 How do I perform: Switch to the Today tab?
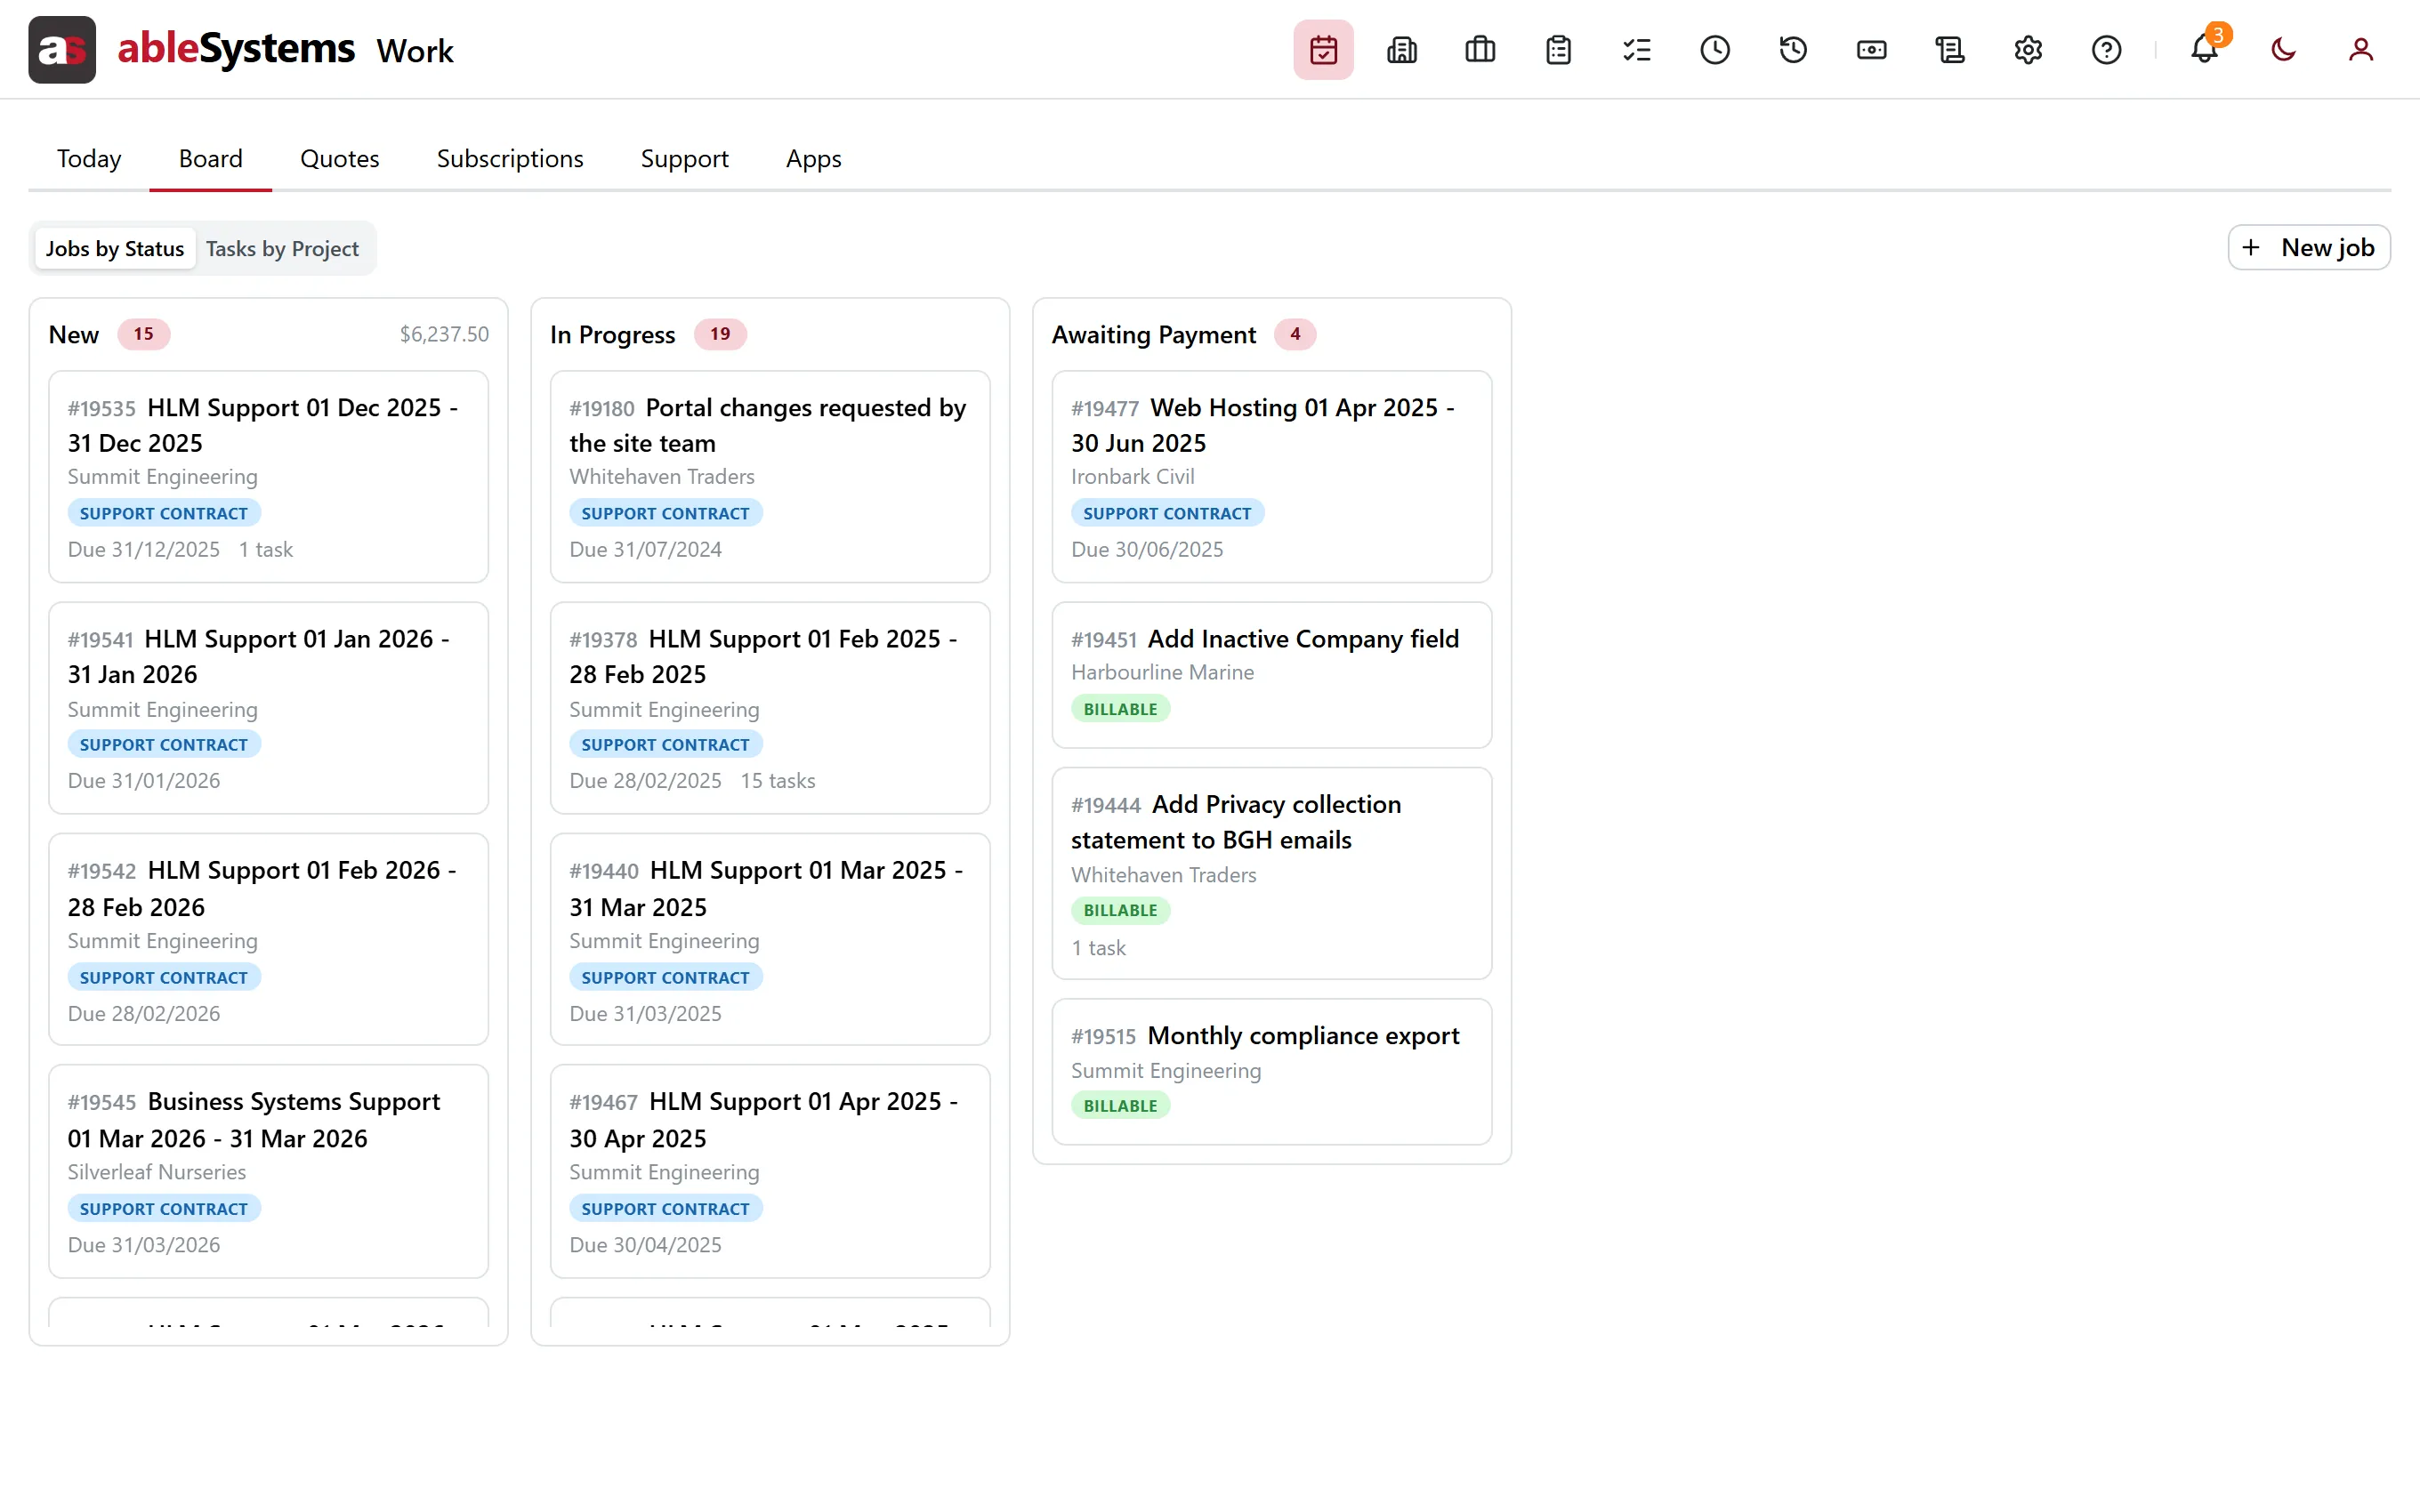89,159
